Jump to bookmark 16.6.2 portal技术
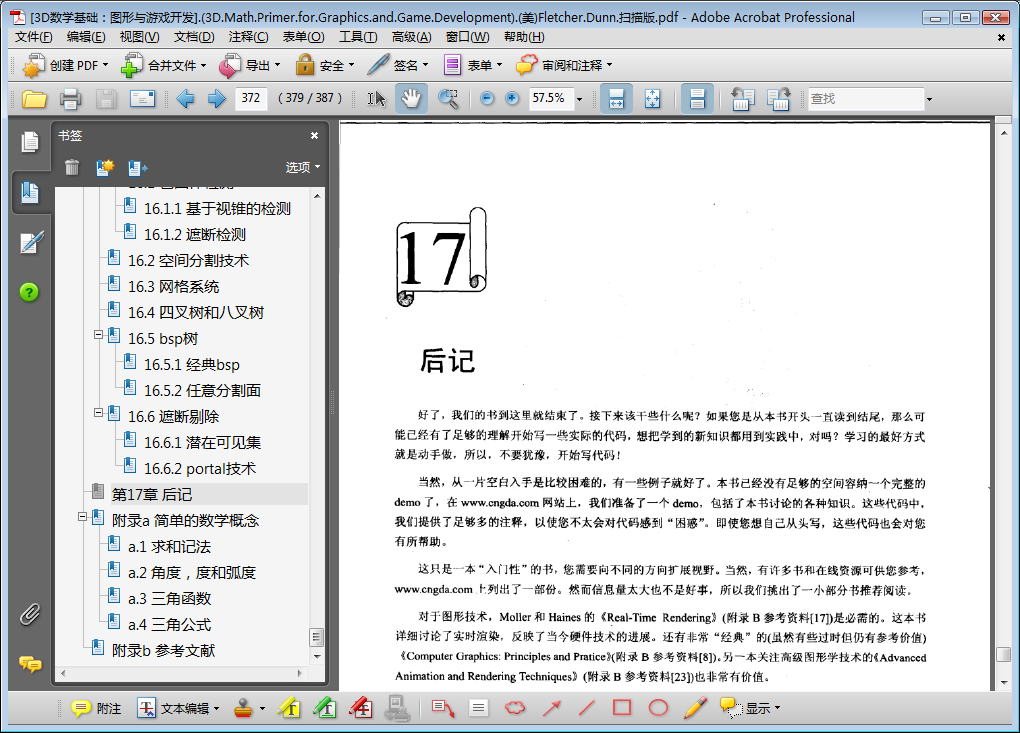 point(199,468)
